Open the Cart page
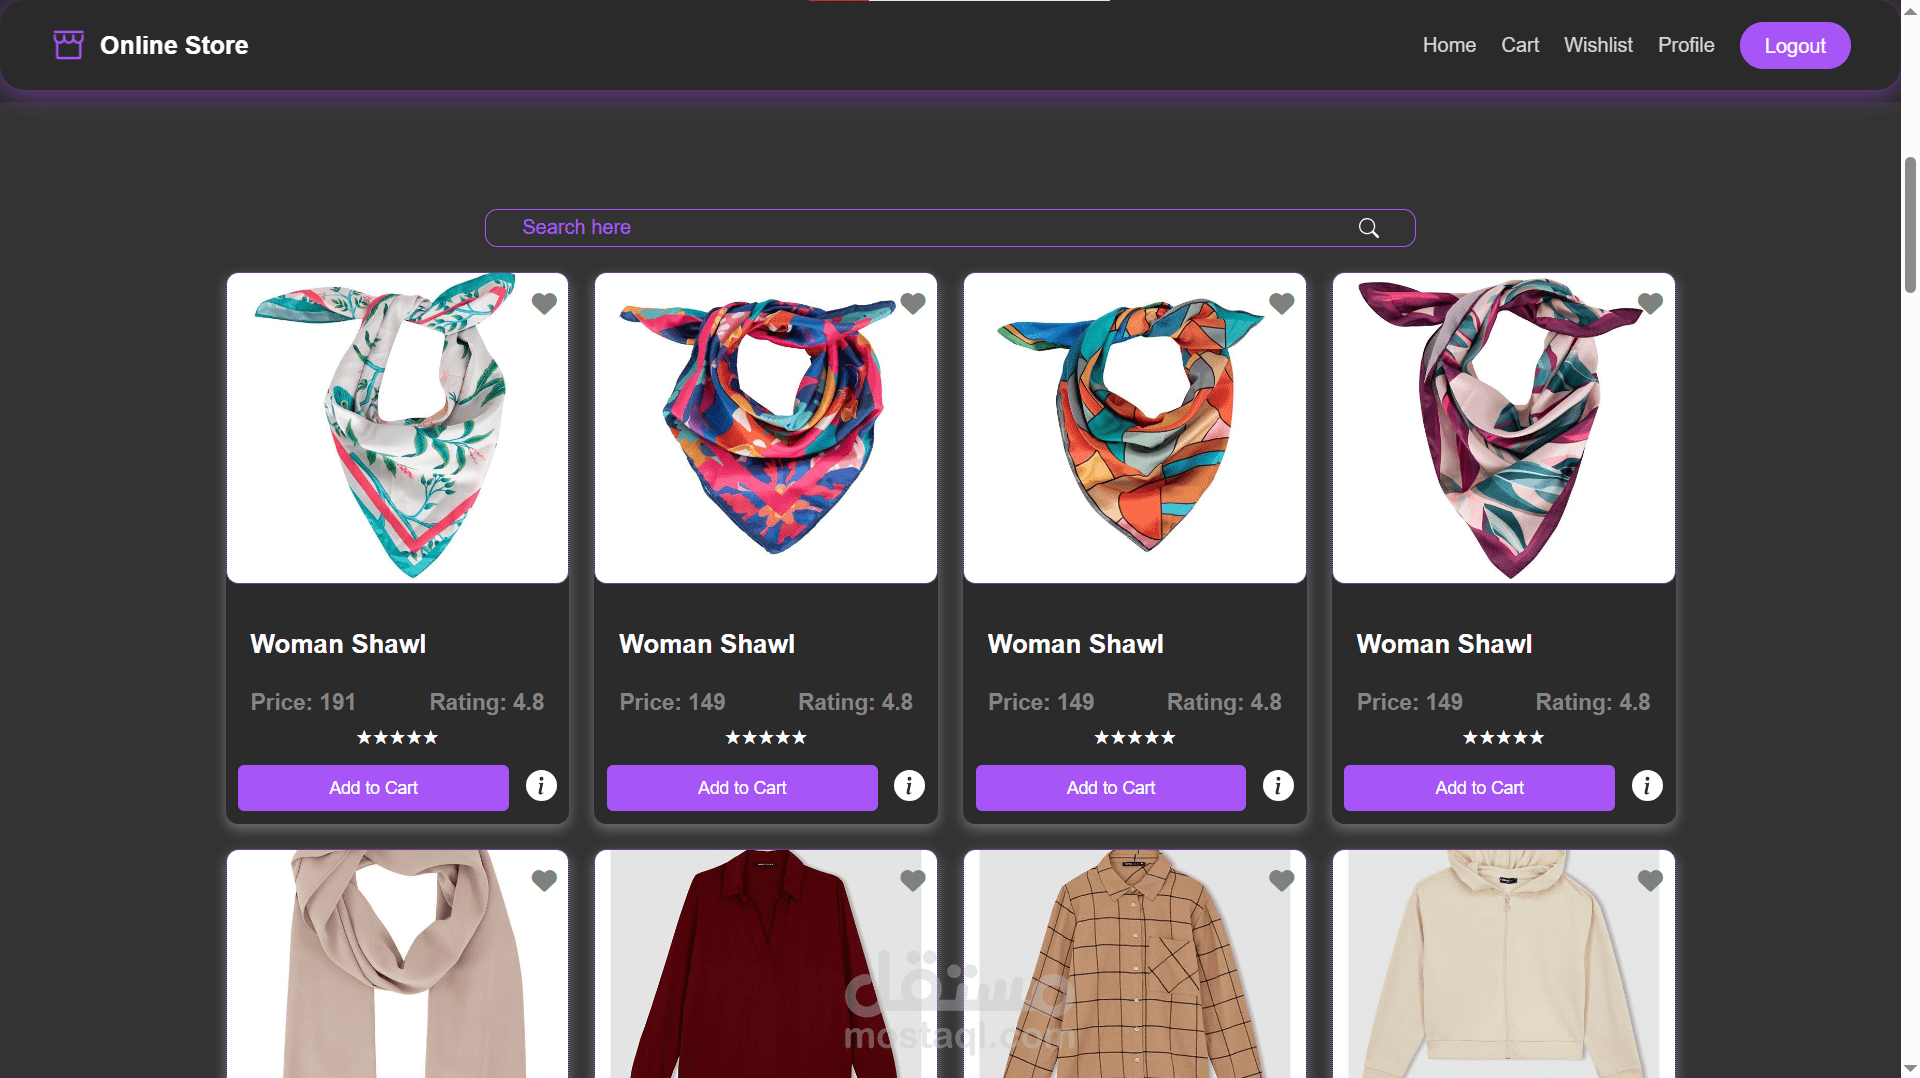This screenshot has width=1920, height=1078. 1520,45
